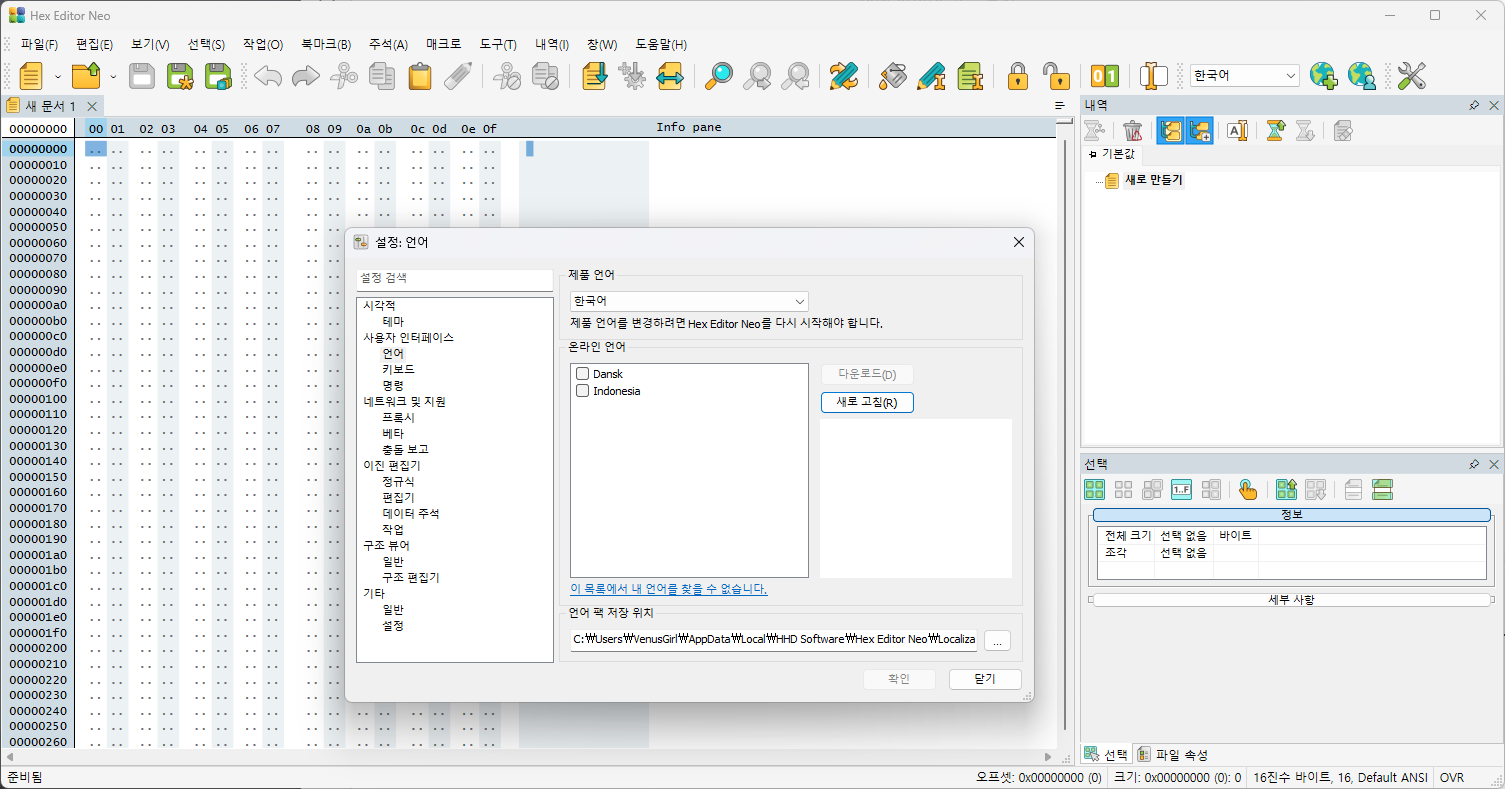The image size is (1505, 789).
Task: Toggle the first highlighted branch icon in 내역 toolbar
Action: click(1171, 130)
